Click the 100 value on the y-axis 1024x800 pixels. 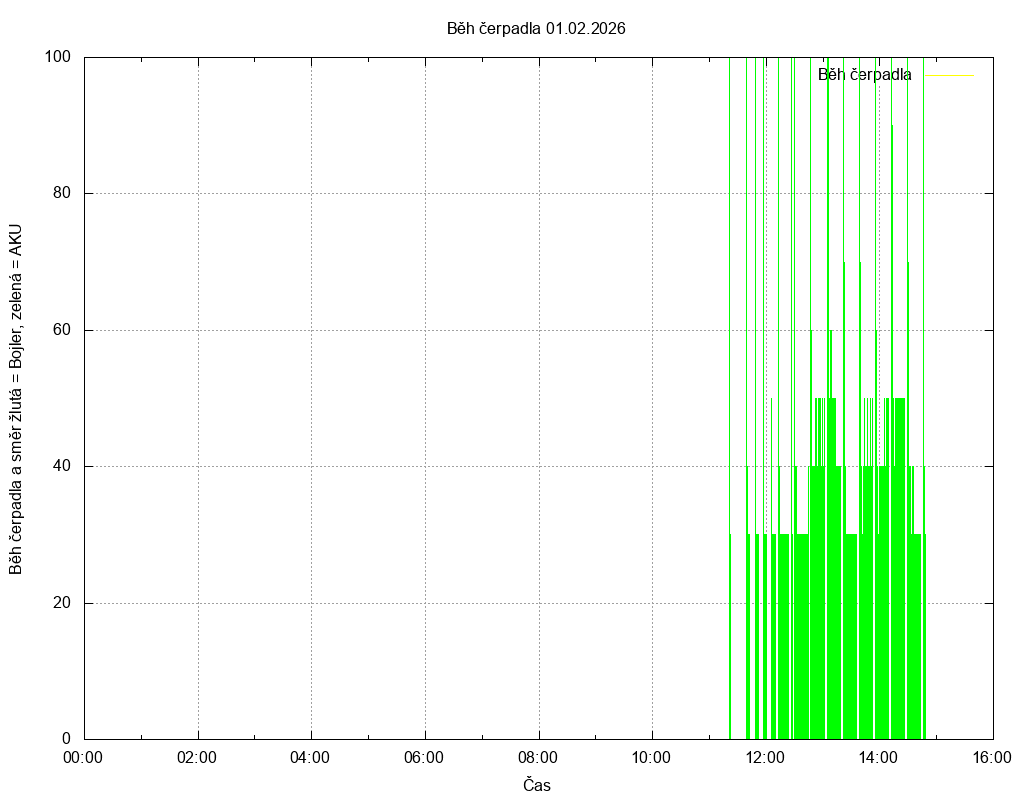click(58, 57)
